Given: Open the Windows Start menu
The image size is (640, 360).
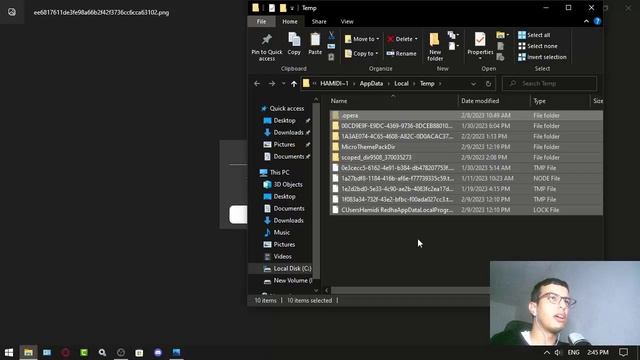Looking at the screenshot, I should tap(9, 352).
